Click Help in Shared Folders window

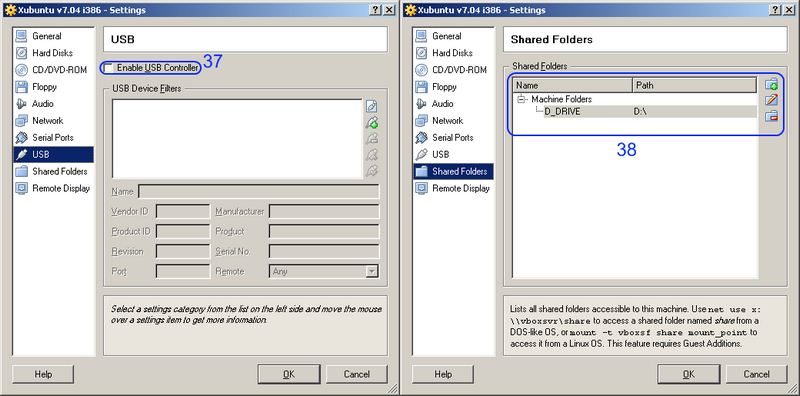443,374
